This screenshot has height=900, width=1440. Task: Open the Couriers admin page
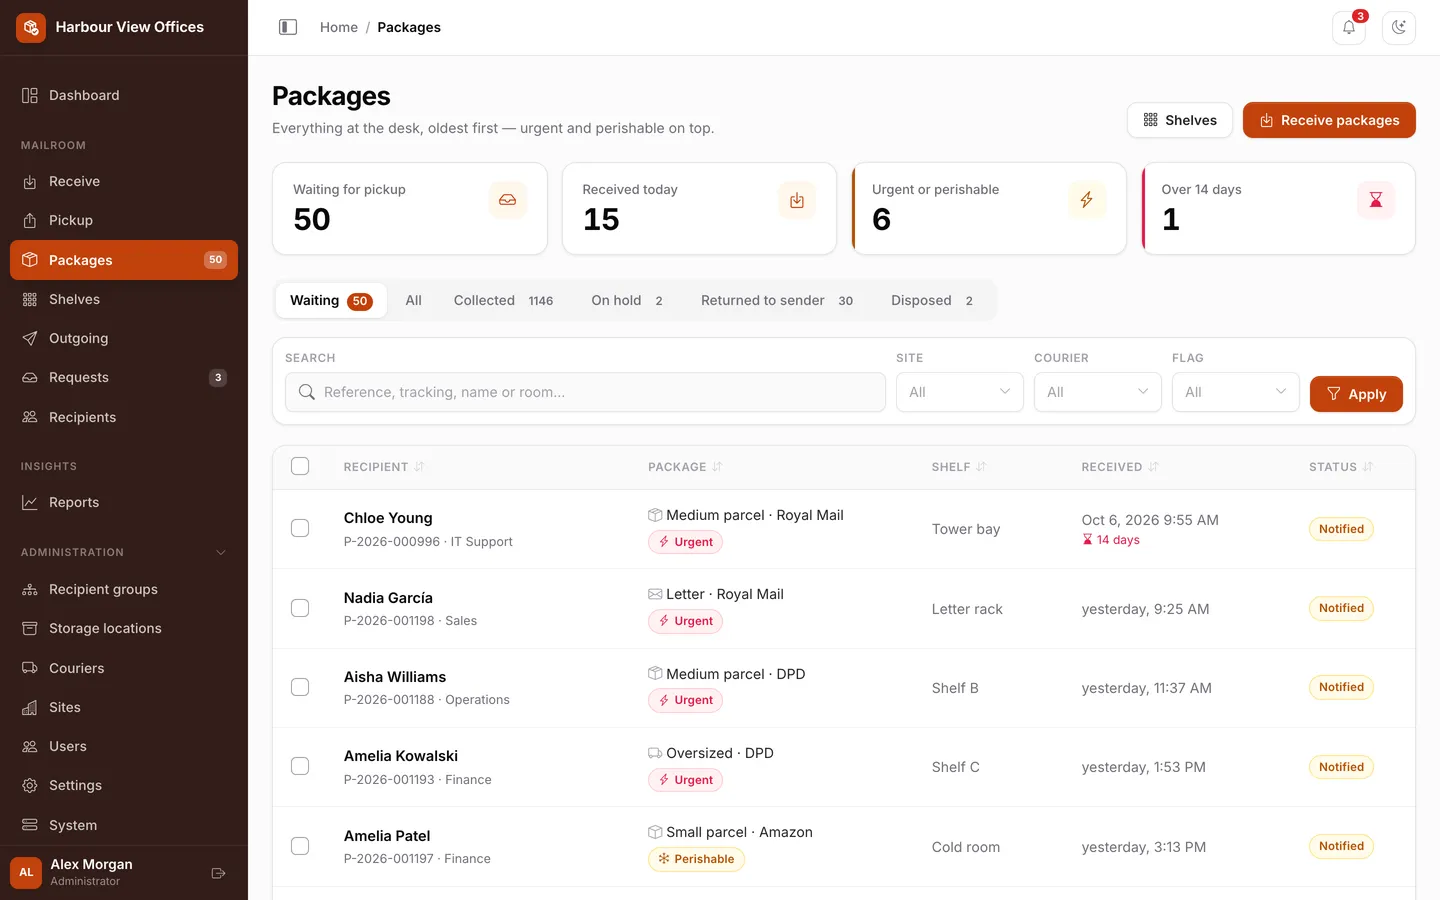124,668
